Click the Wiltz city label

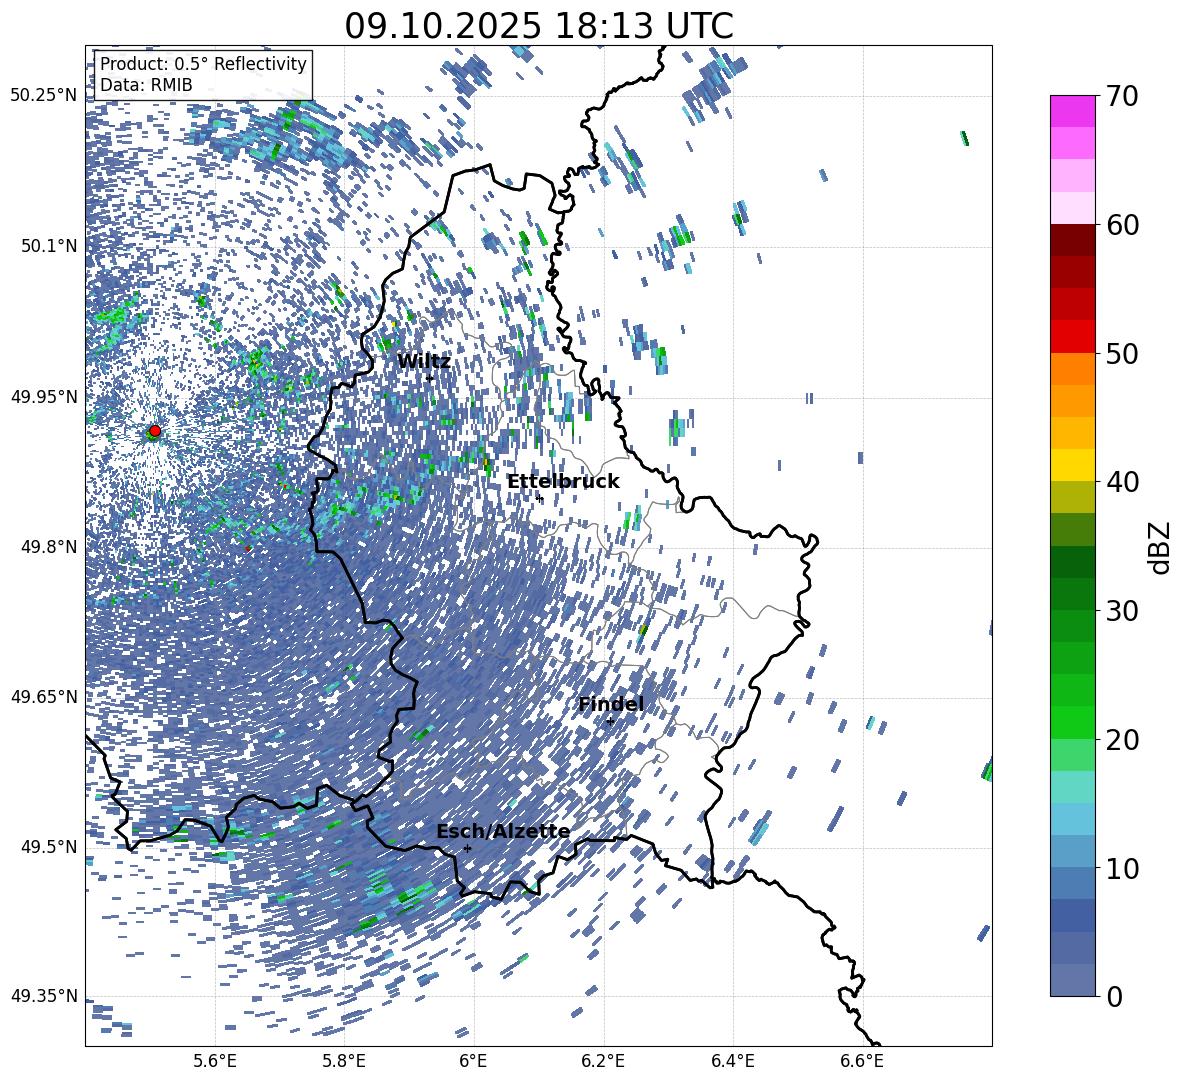pyautogui.click(x=424, y=362)
